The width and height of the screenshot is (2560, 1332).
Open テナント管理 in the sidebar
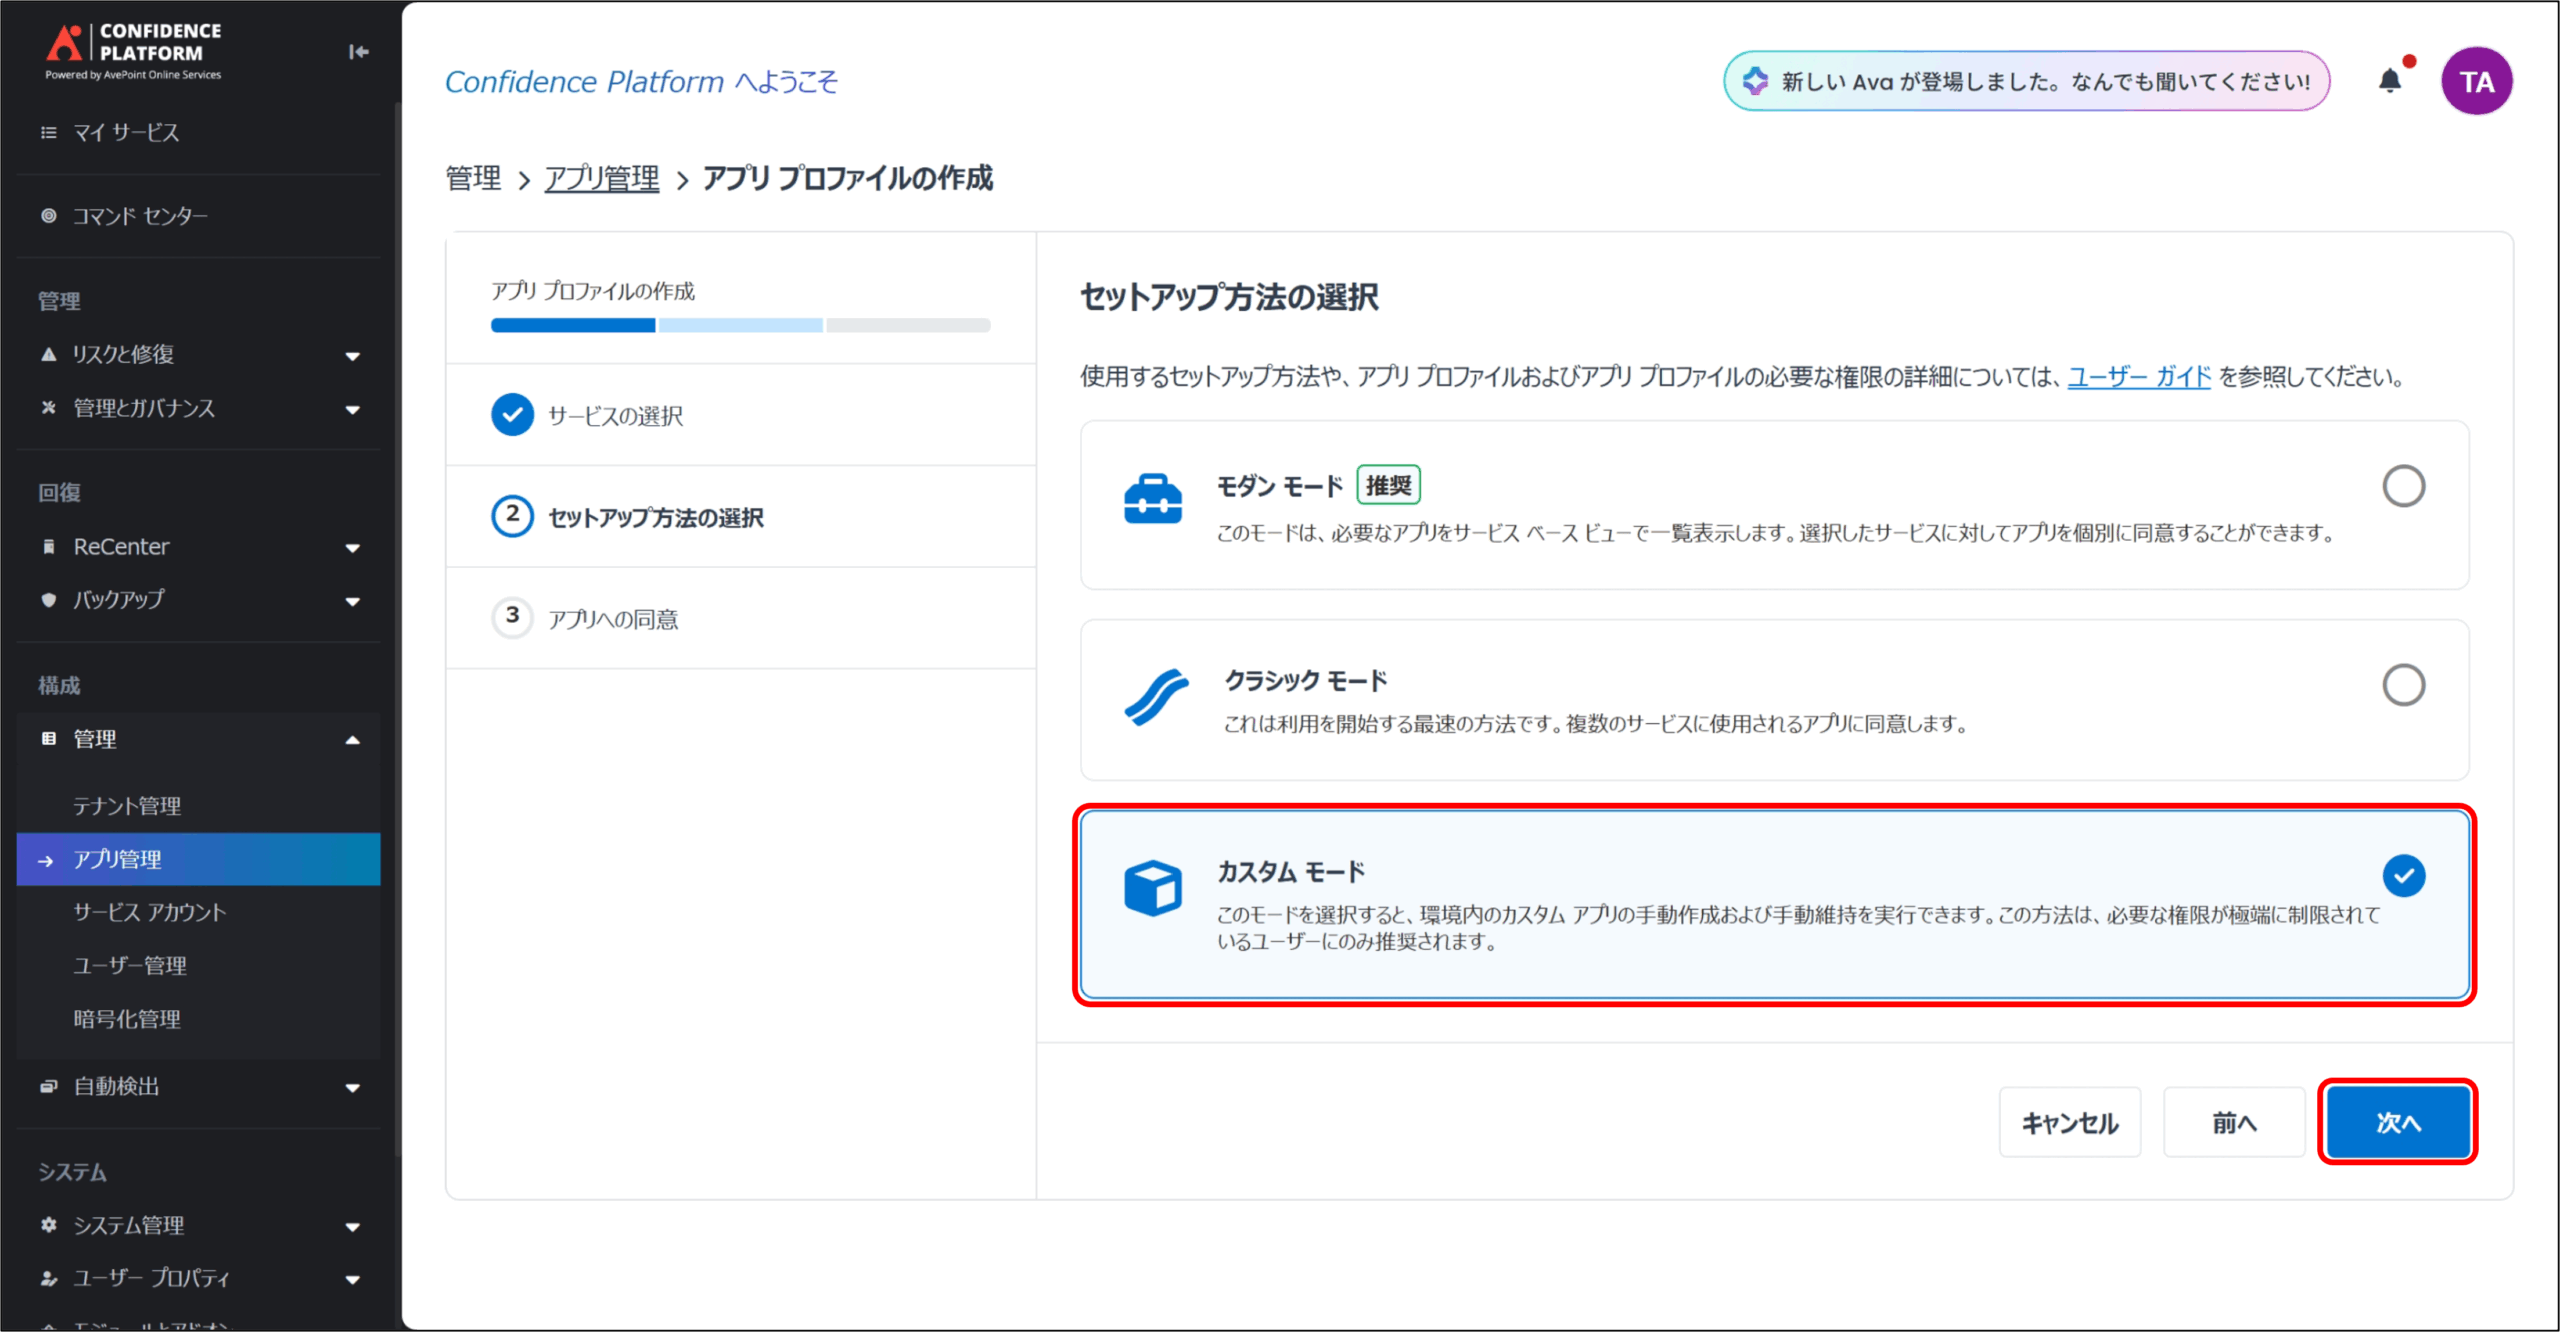pyautogui.click(x=127, y=806)
